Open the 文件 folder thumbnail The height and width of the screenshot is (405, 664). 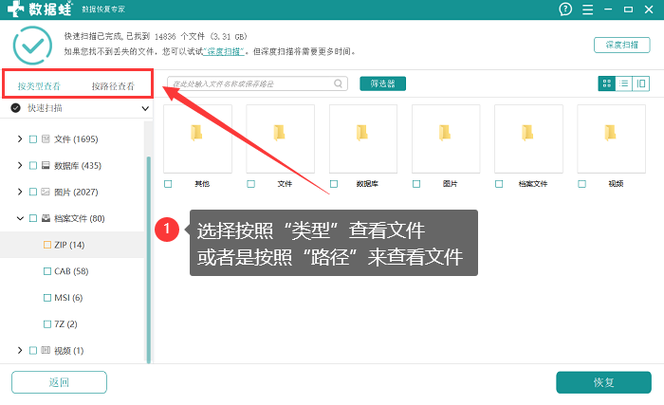click(x=280, y=139)
